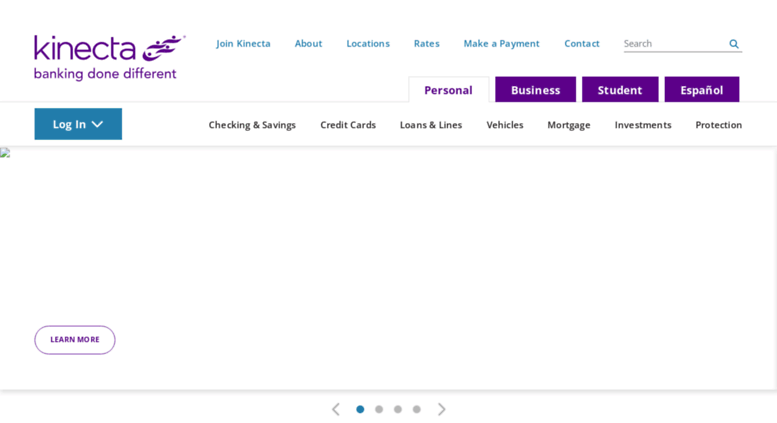Go to previous carousel slide arrow
Screen dimensions: 777x423
(336, 409)
